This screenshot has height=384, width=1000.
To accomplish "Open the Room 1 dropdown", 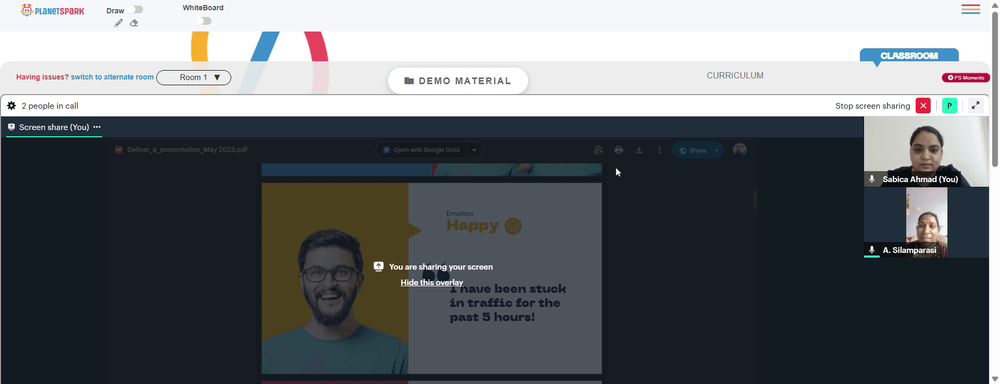I will coord(194,77).
